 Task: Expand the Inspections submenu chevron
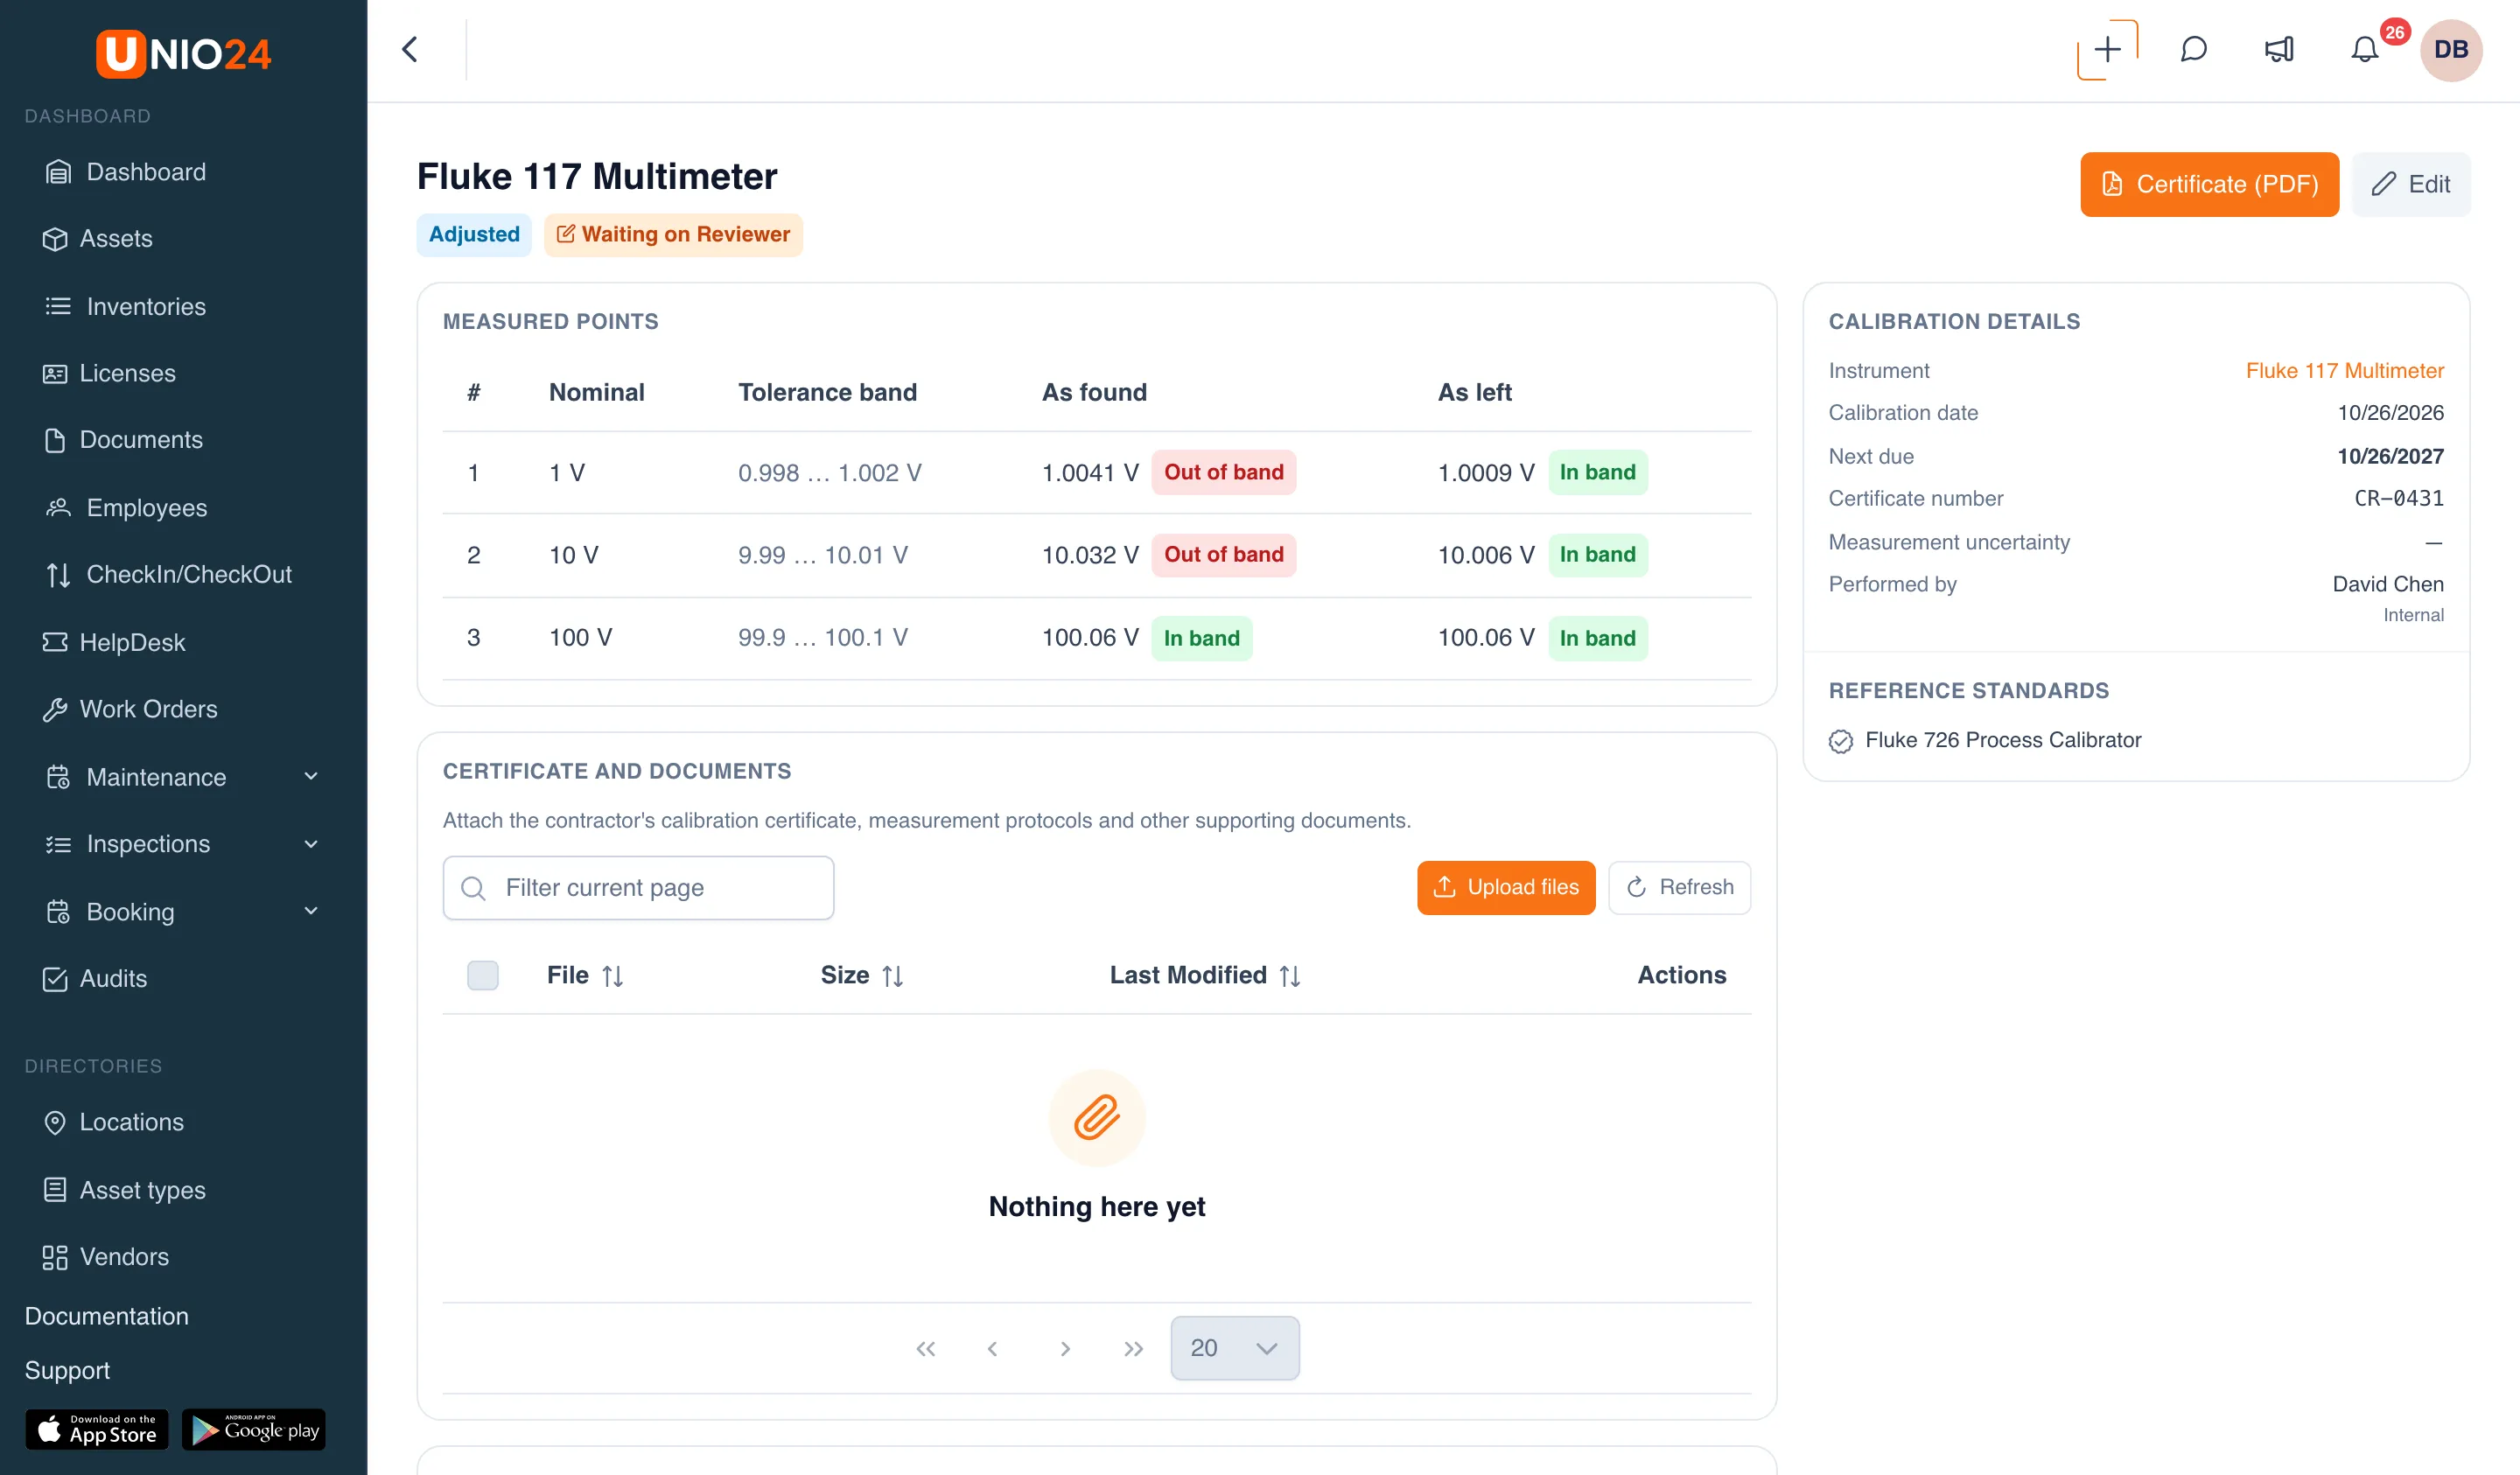pos(311,844)
